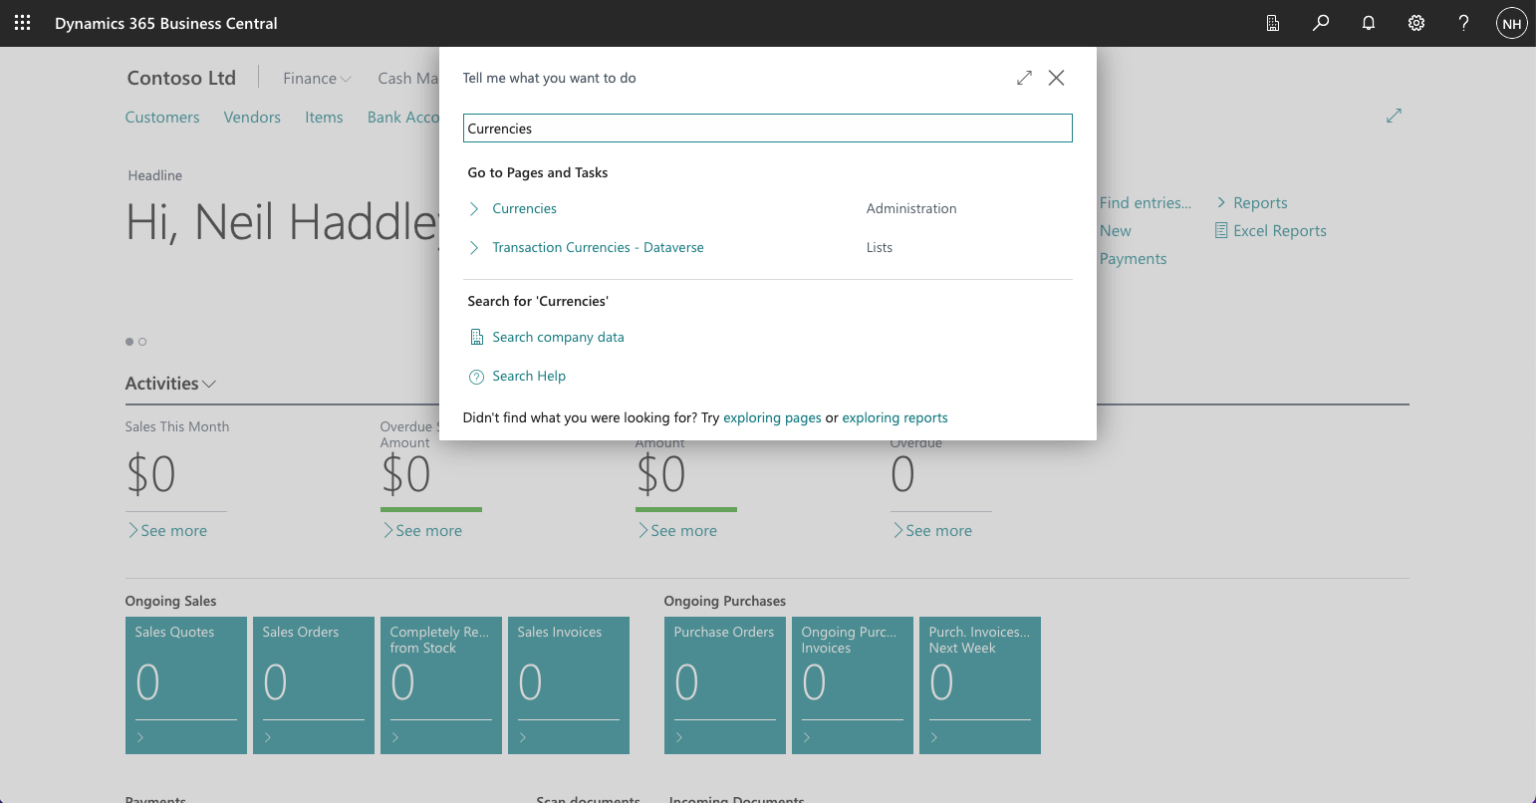Open the Customers navigation item
Viewport: 1536px width, 803px height.
[162, 117]
